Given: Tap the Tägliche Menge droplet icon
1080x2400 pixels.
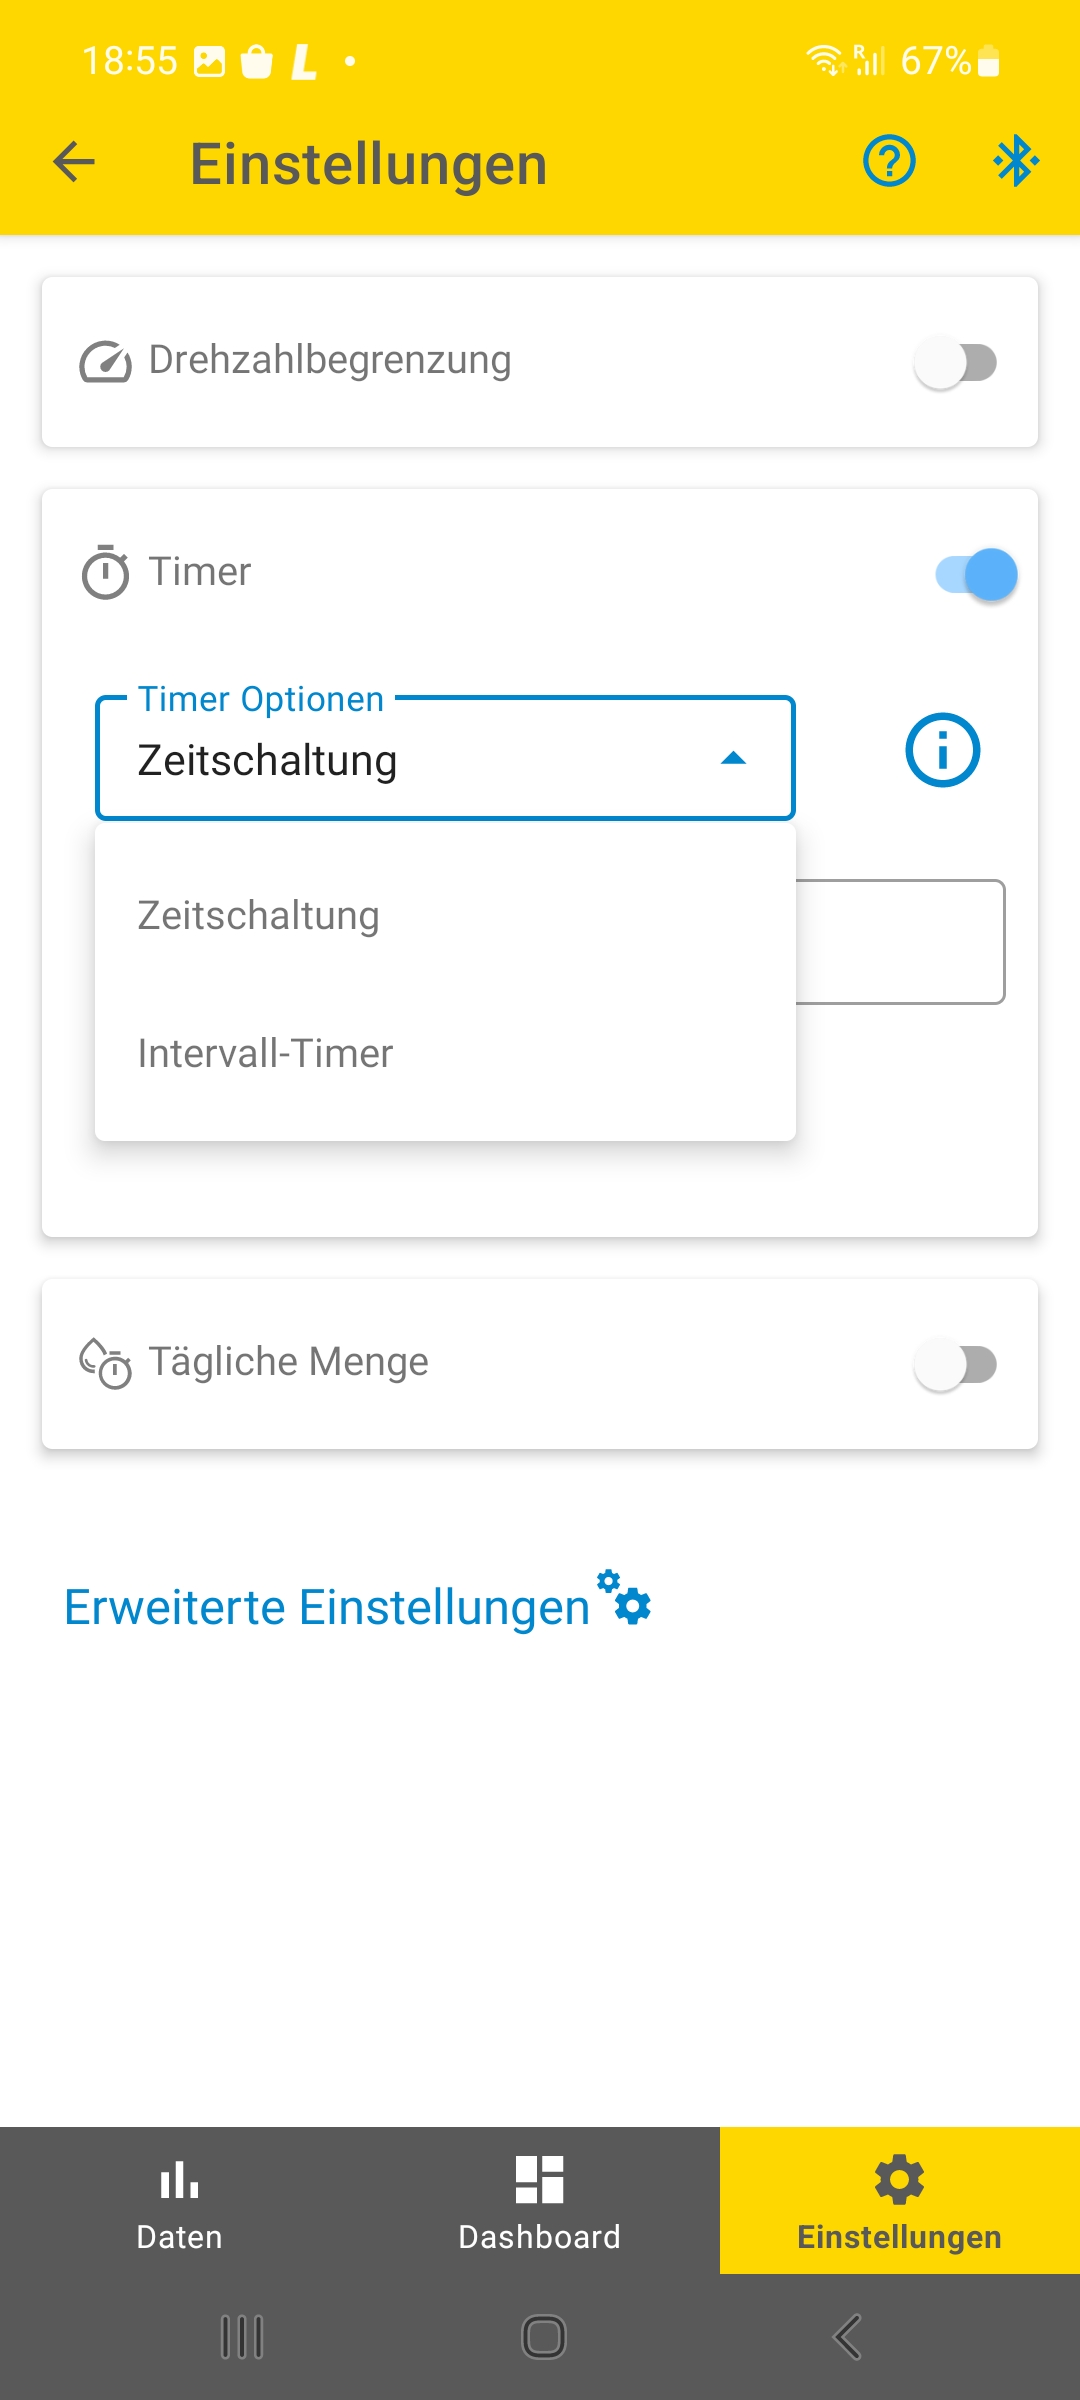Looking at the screenshot, I should tap(105, 1364).
